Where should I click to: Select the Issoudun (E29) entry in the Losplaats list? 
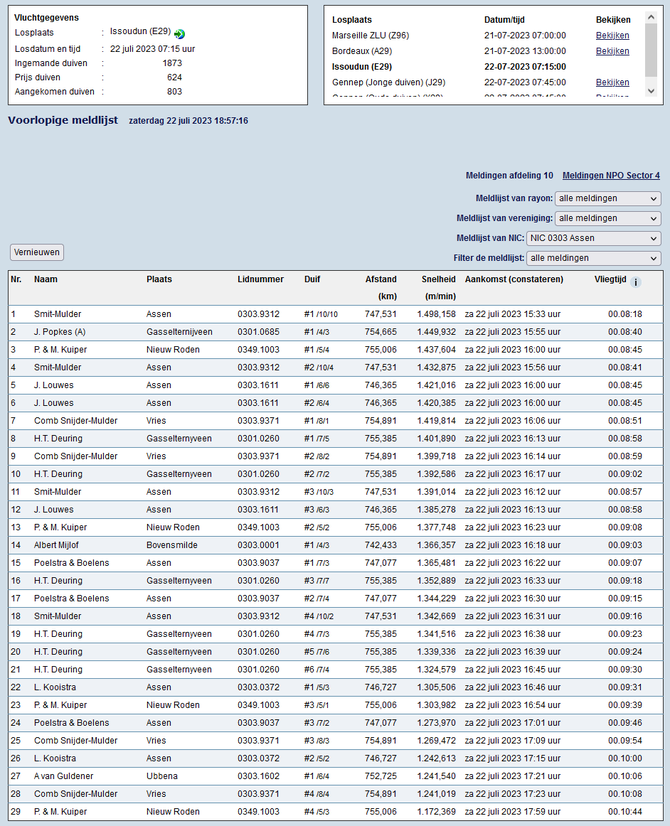362,67
